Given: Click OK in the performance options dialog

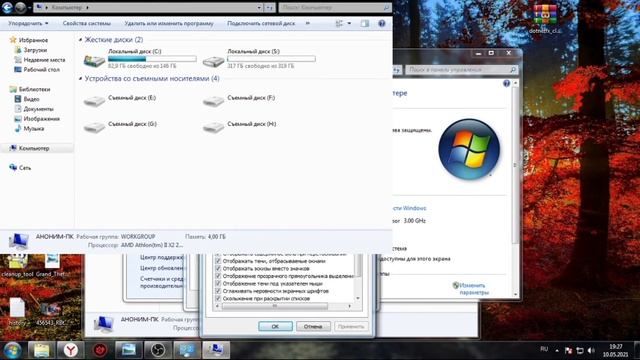Looking at the screenshot, I should (x=275, y=326).
